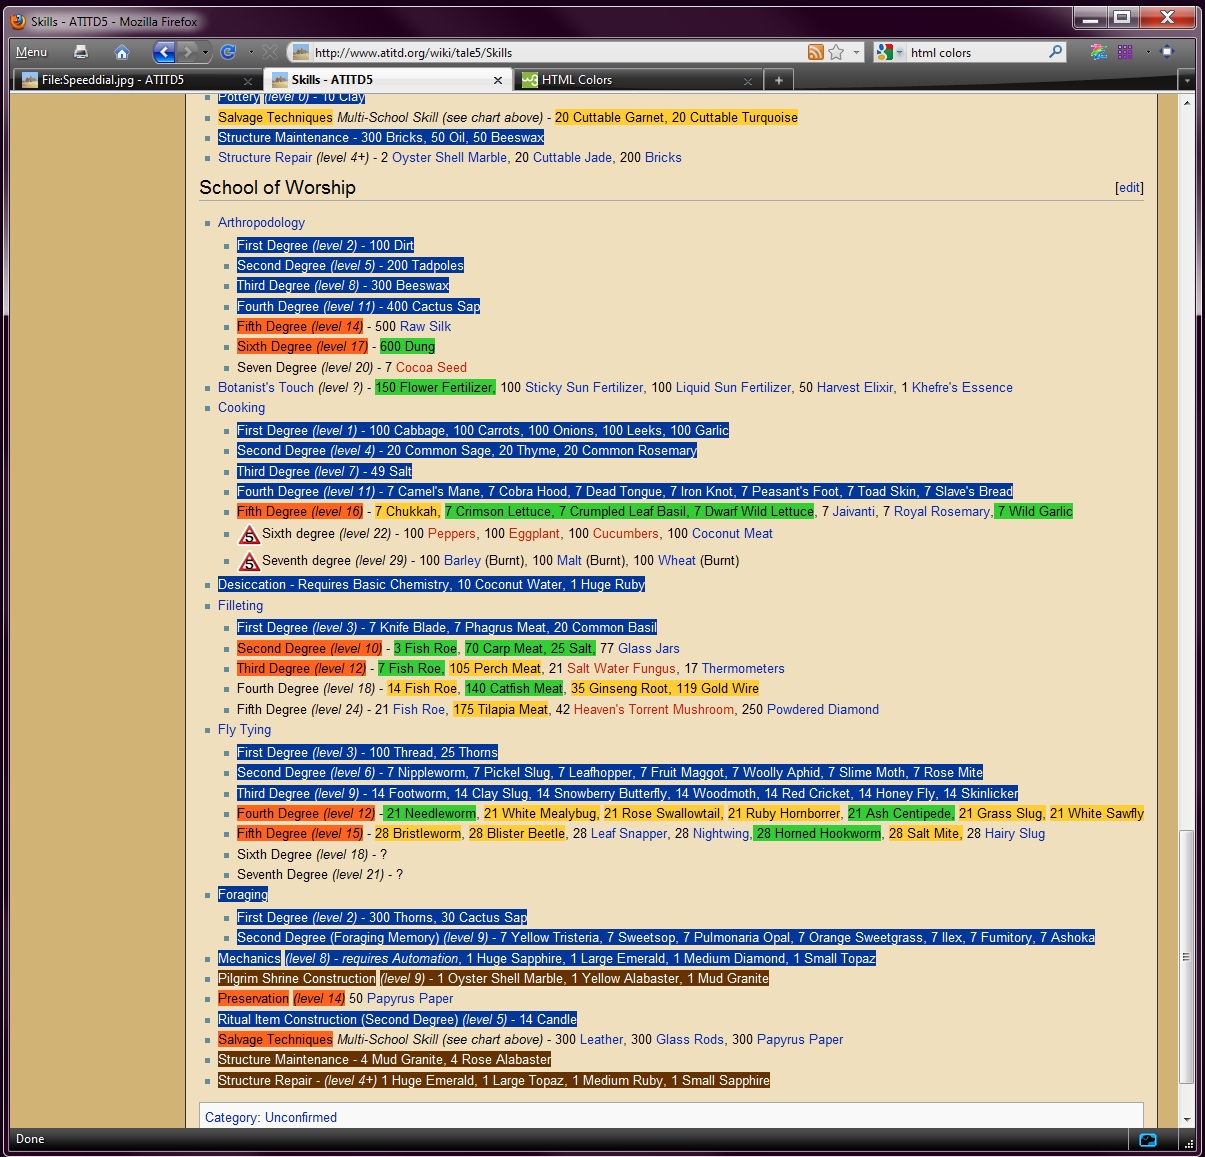Edit the School of Worship section
The image size is (1205, 1157).
1129,188
